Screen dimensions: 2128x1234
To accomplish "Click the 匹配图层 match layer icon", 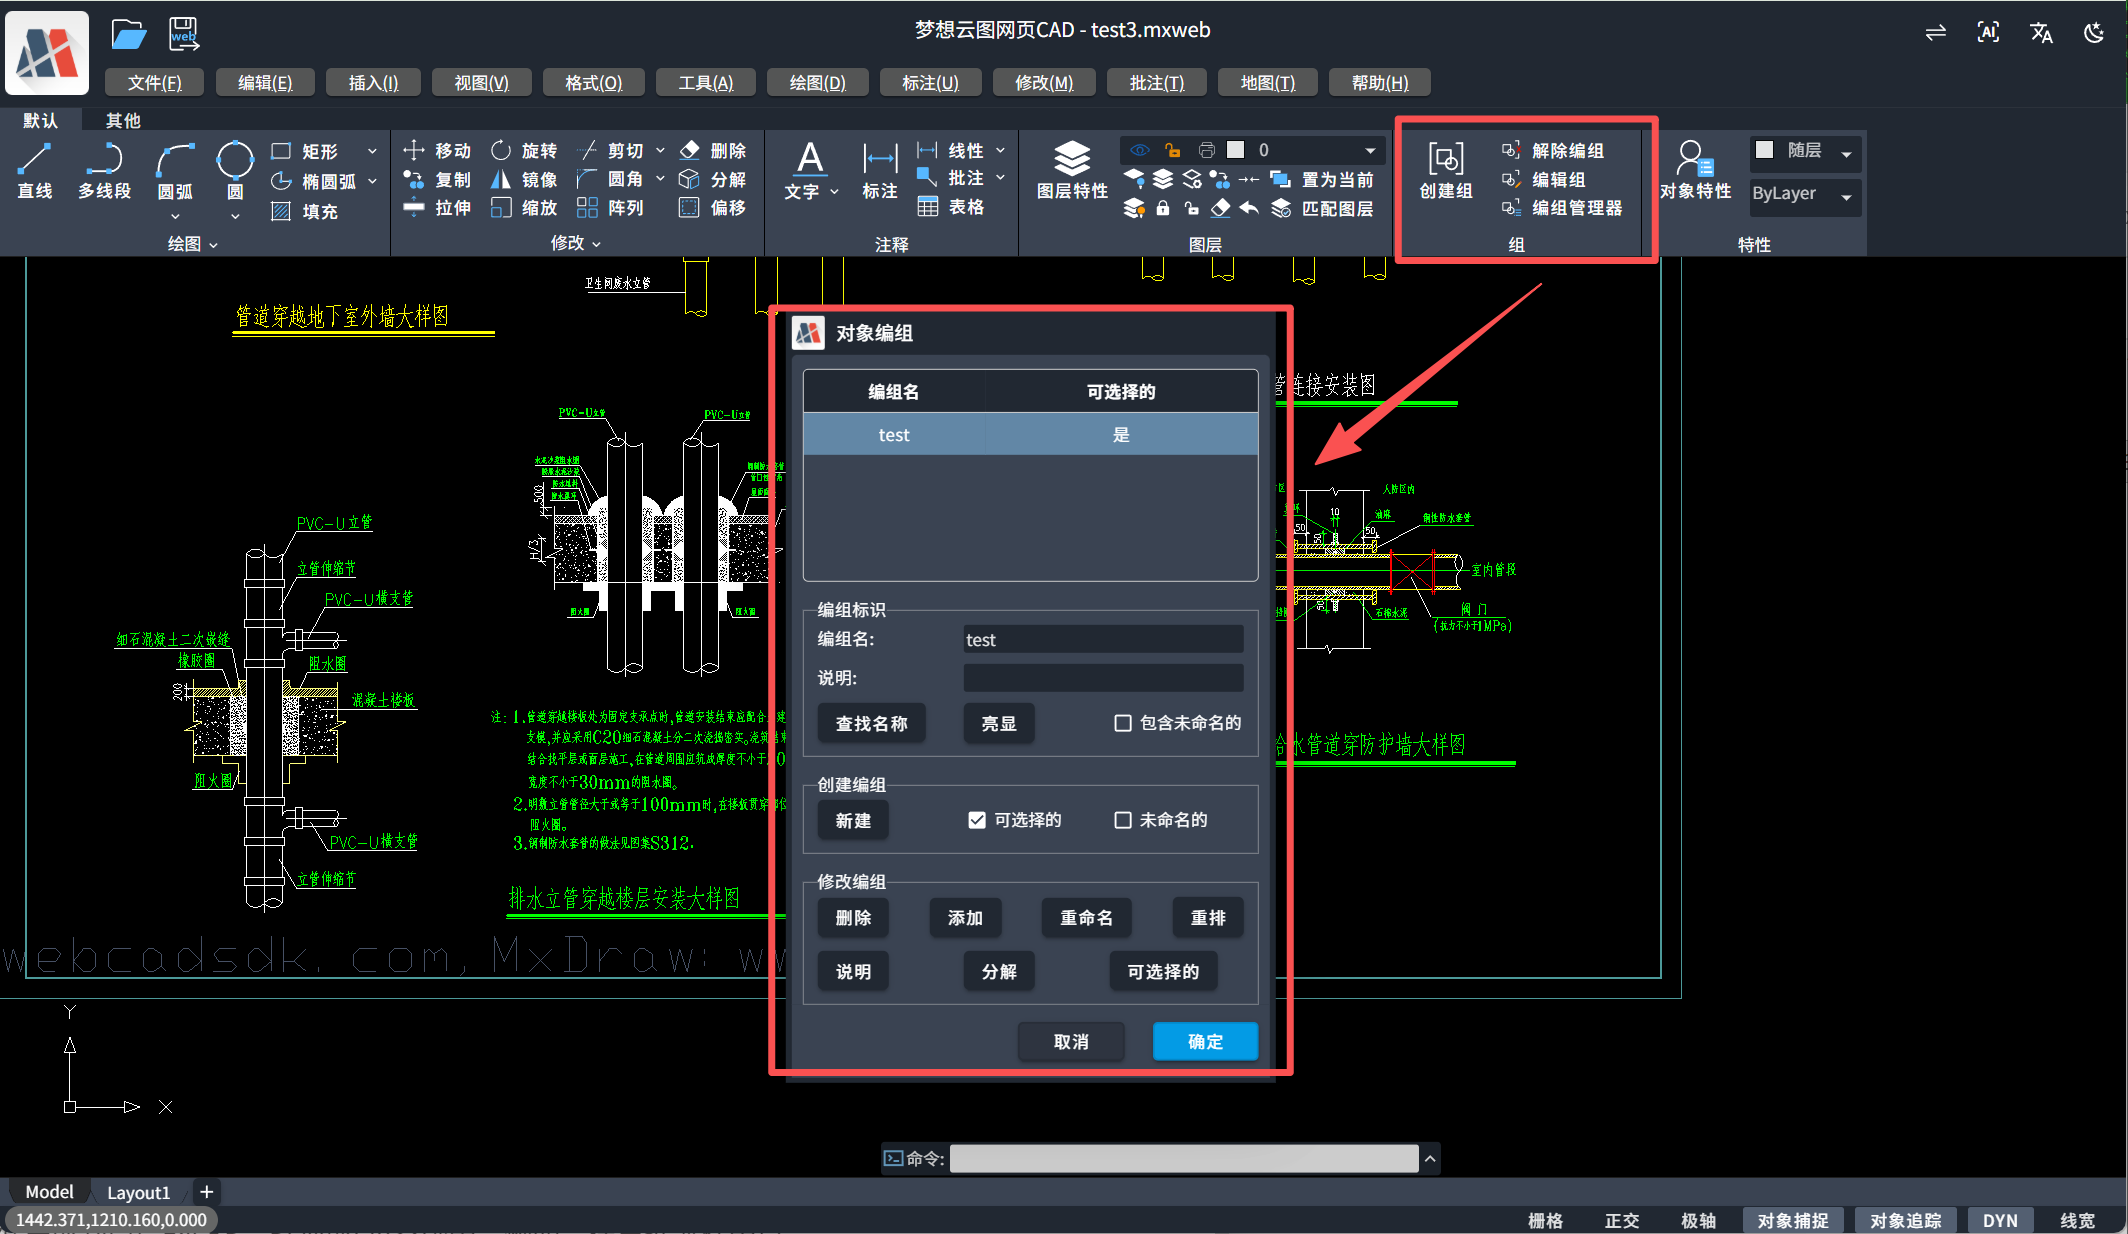I will [1280, 208].
